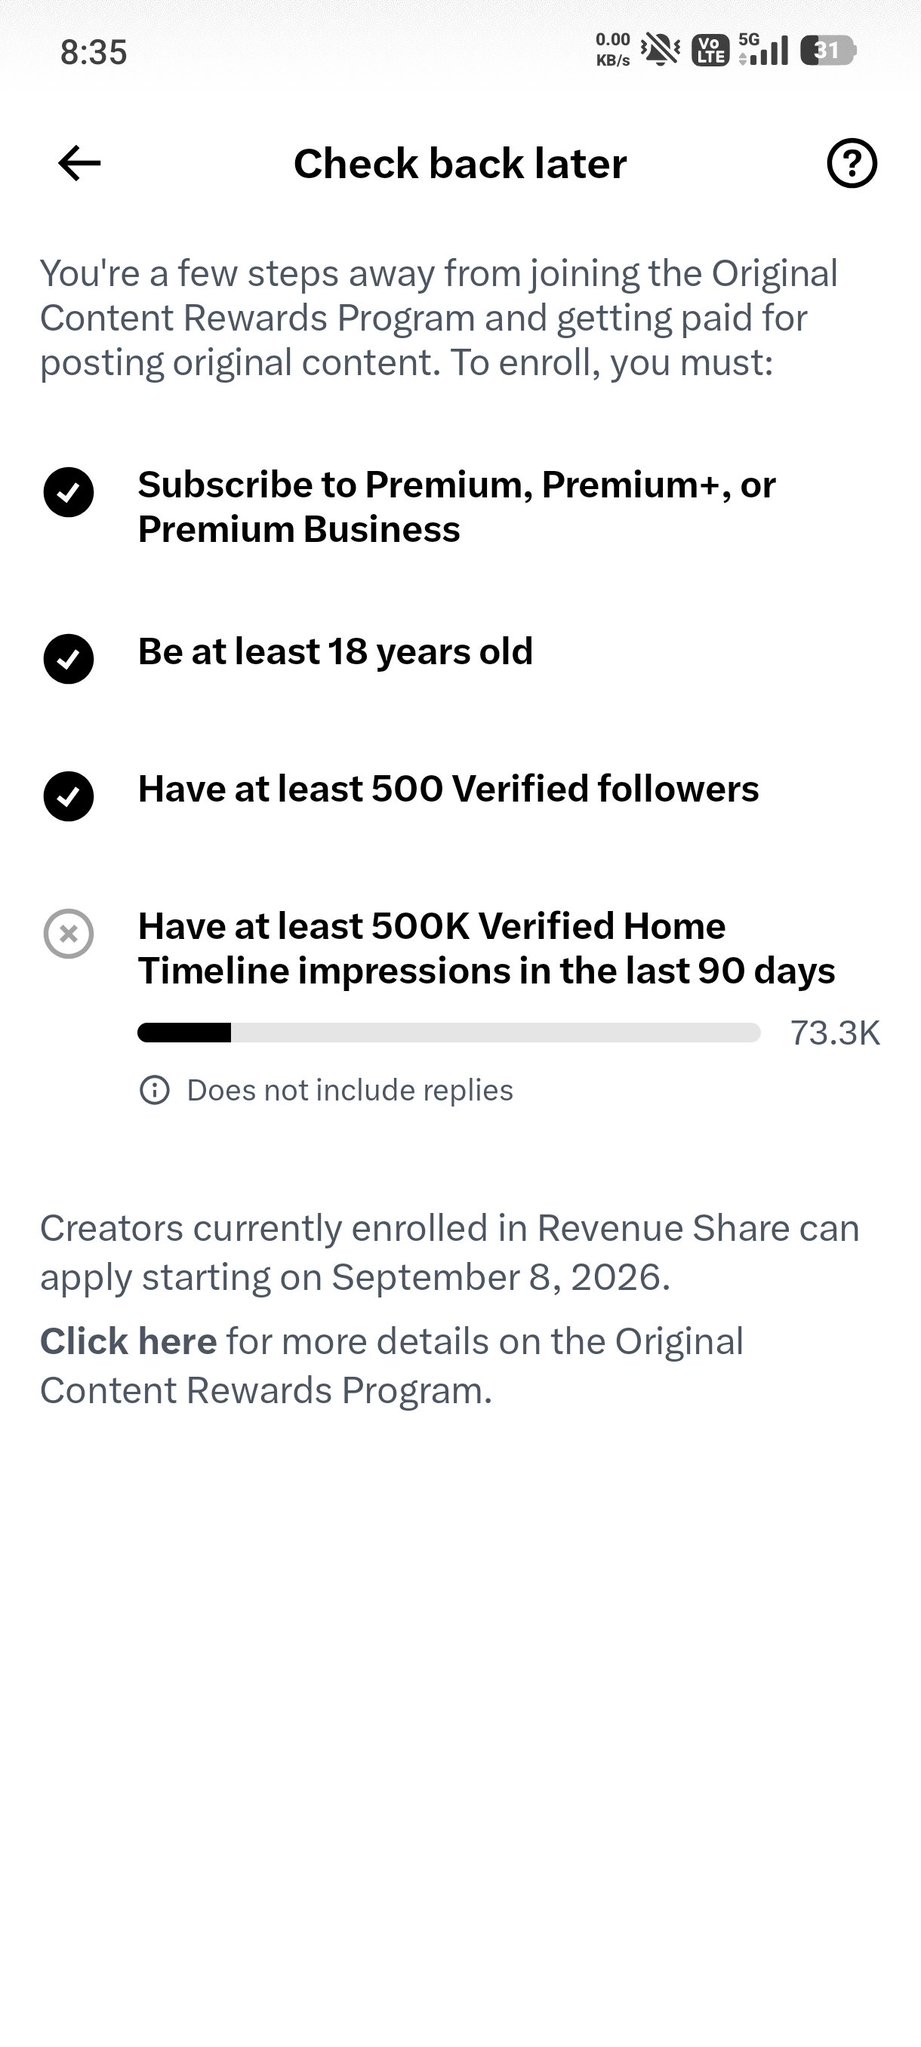Screen dimensions: 921x2047
Task: Tap the impressions progress bar
Action: [x=449, y=1033]
